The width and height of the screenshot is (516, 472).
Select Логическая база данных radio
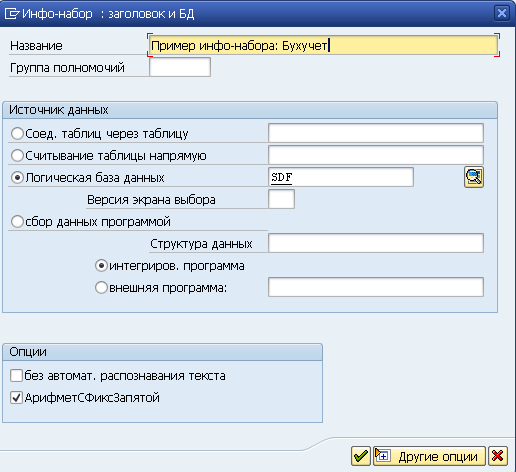coord(17,178)
